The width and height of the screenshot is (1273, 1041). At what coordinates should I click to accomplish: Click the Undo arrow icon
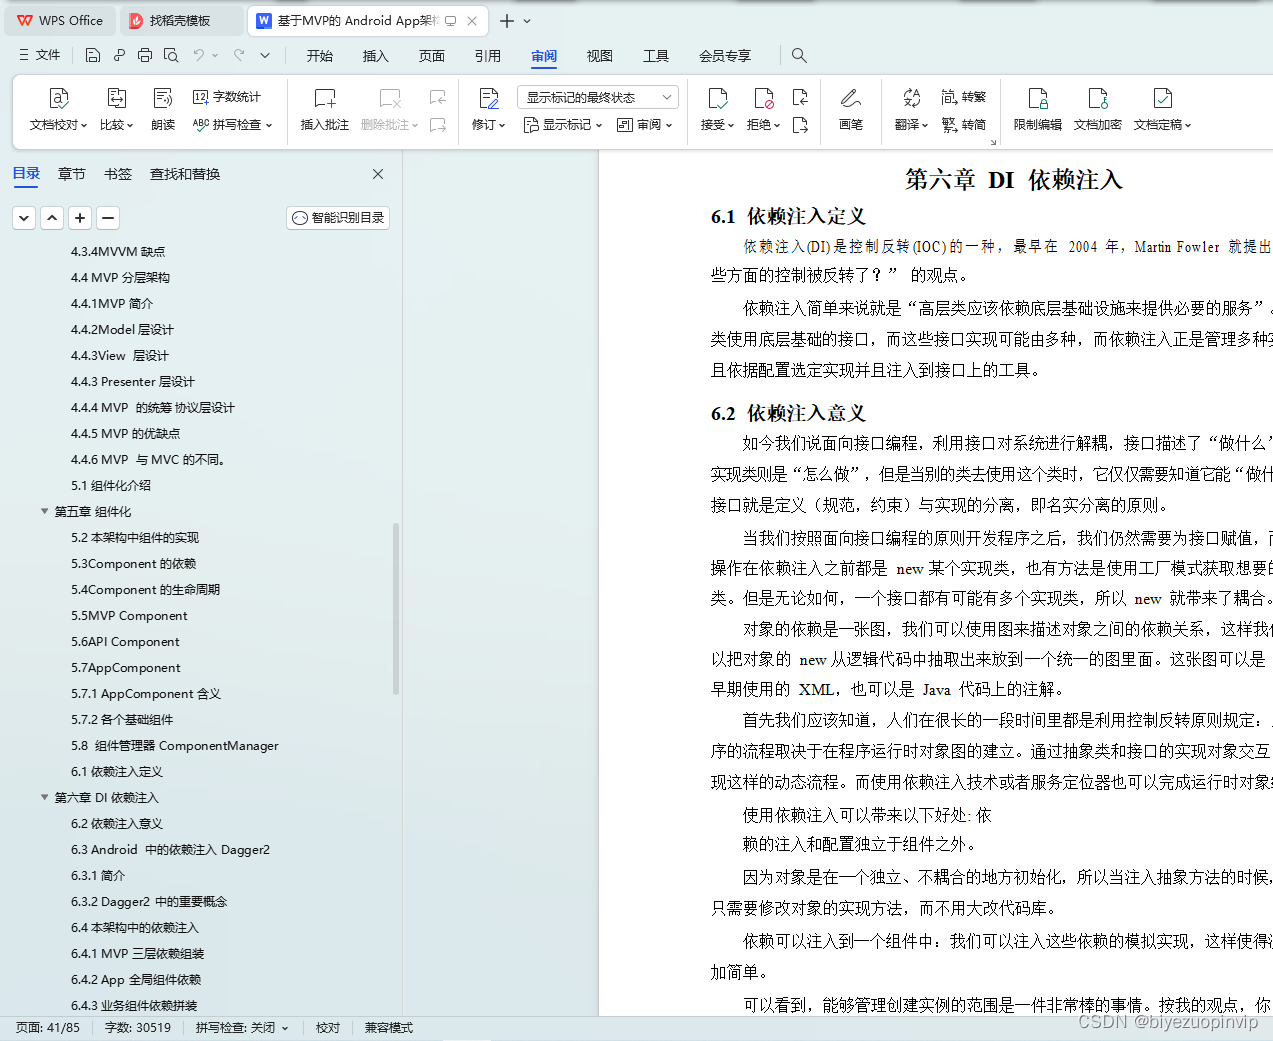click(199, 55)
